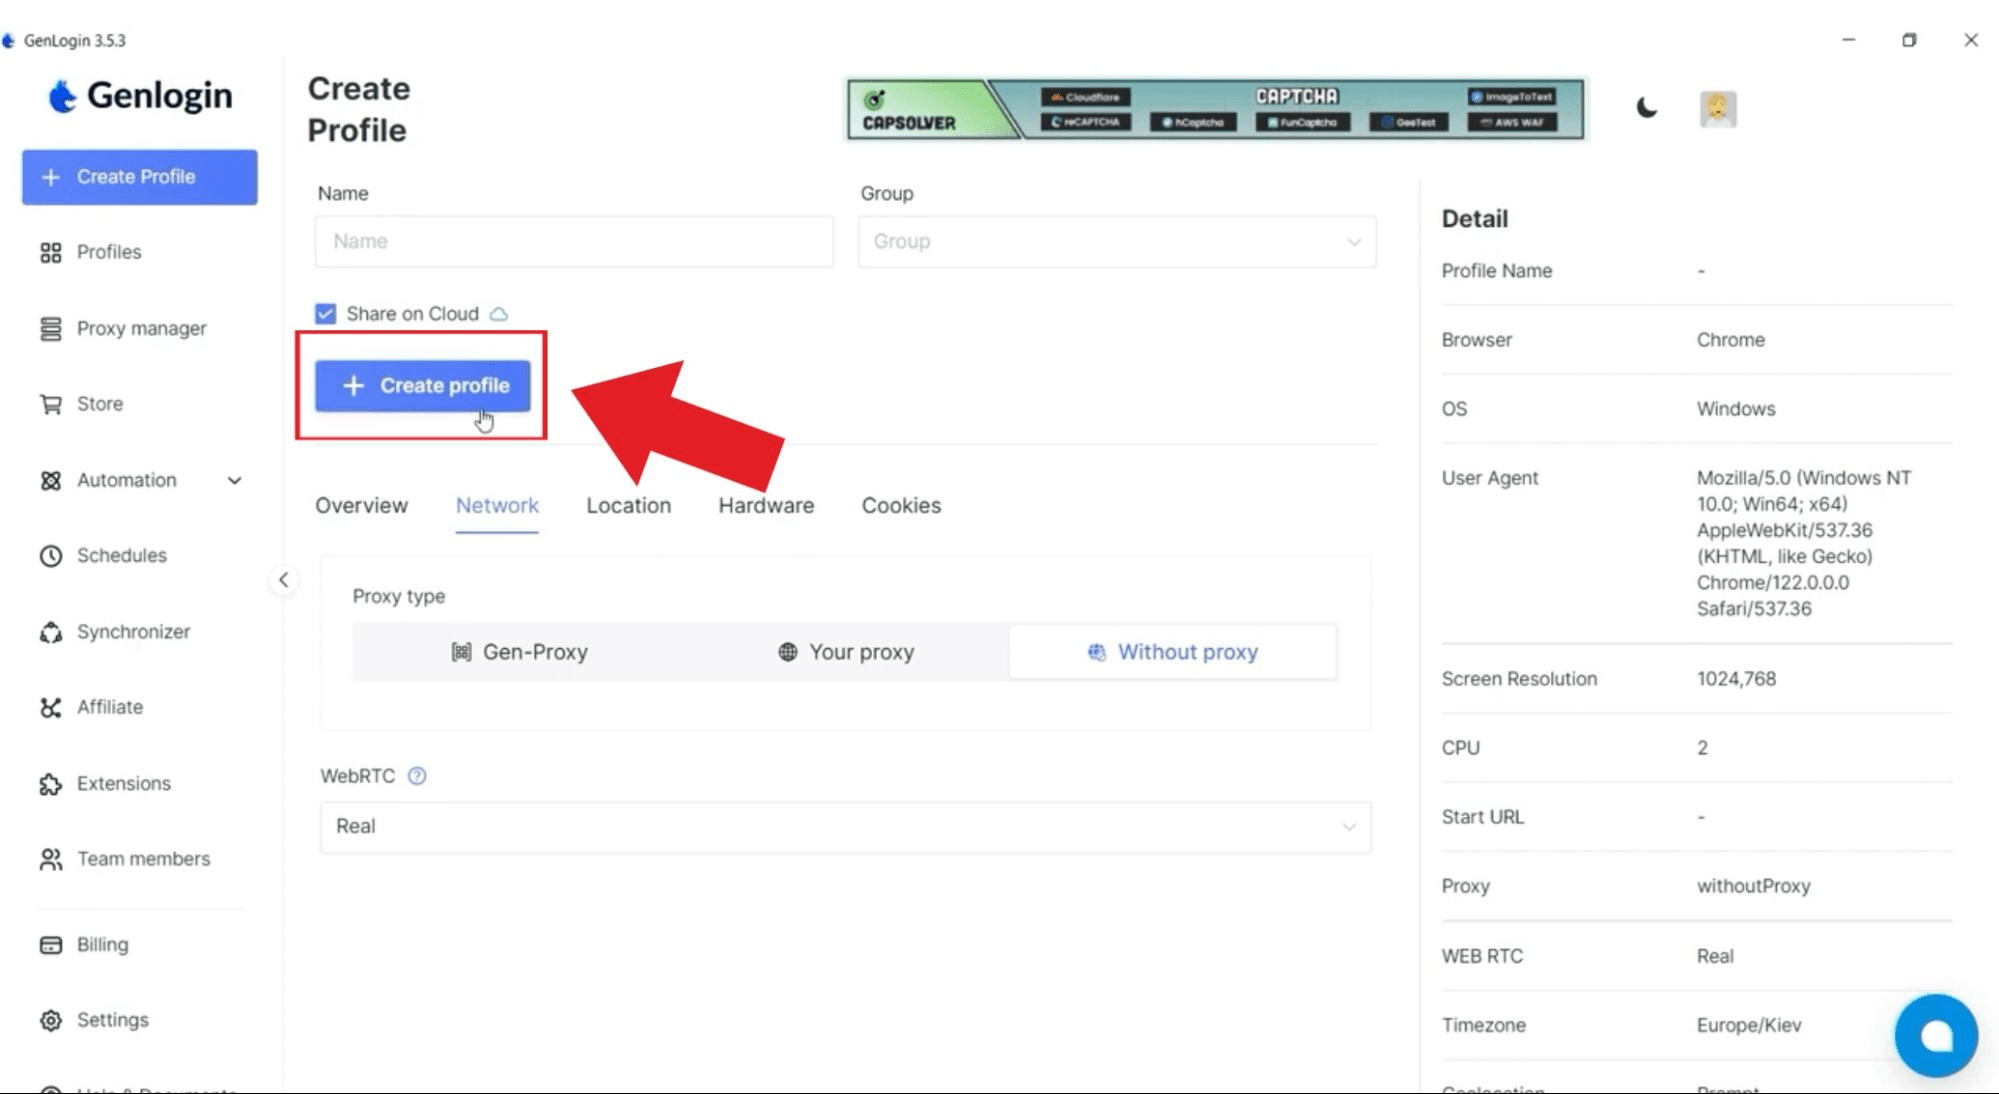1999x1094 pixels.
Task: Click the Genlogin logo in the sidebar
Action: pos(140,96)
